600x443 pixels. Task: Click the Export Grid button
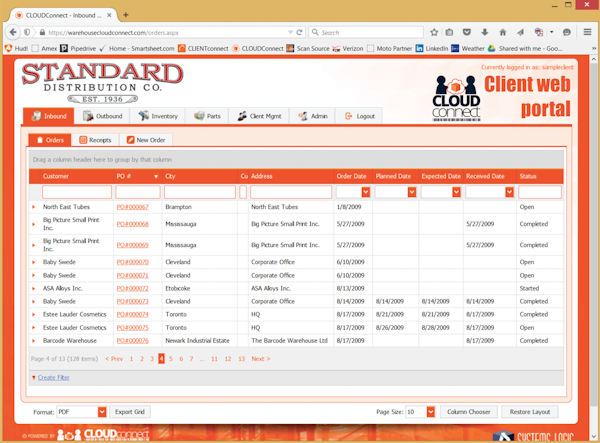[130, 412]
